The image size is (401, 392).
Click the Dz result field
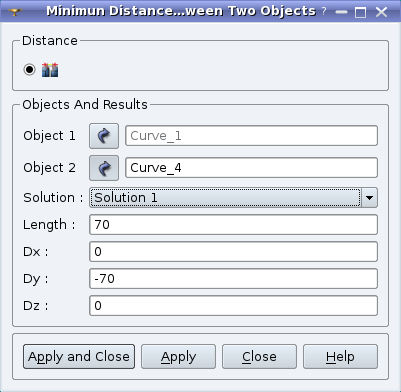coord(233,306)
